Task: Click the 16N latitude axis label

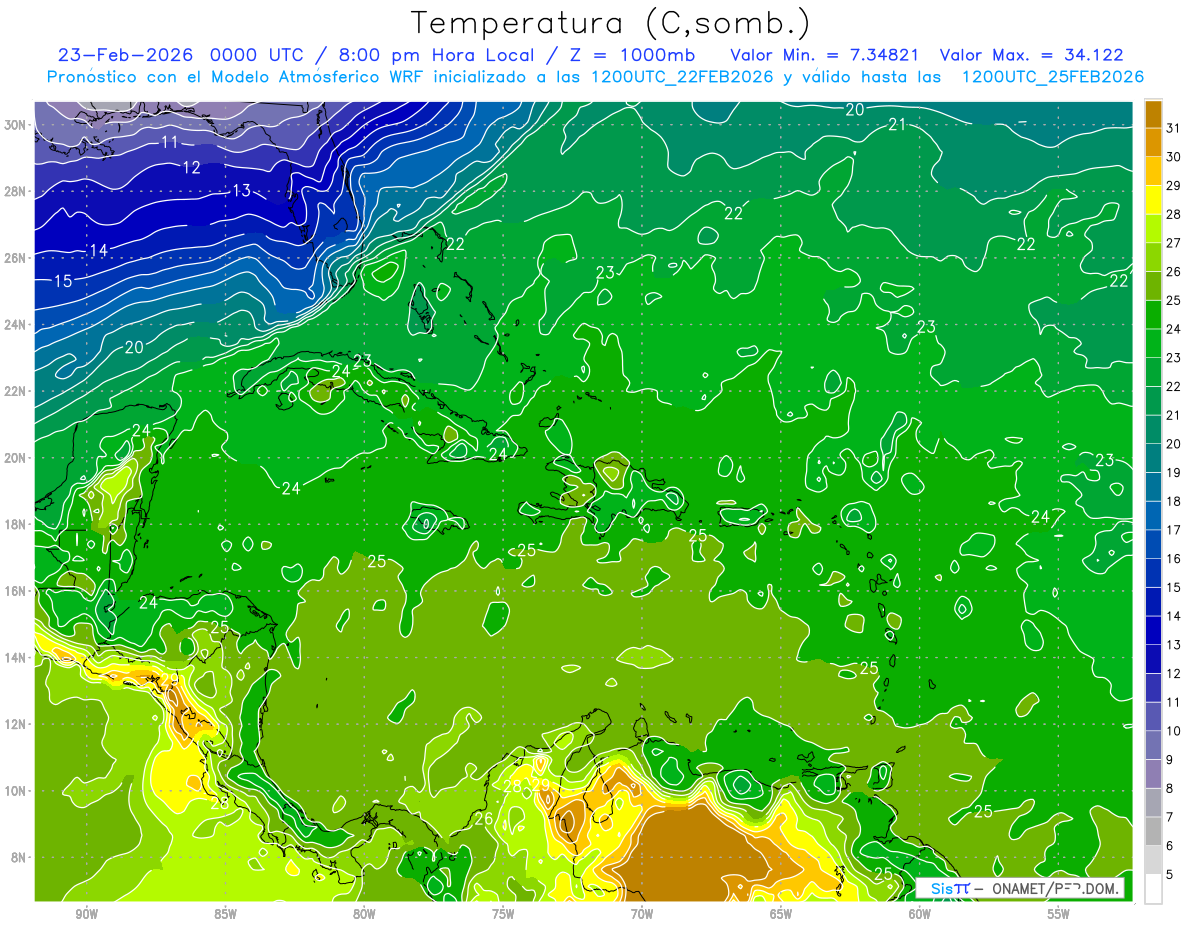Action: [x=17, y=591]
